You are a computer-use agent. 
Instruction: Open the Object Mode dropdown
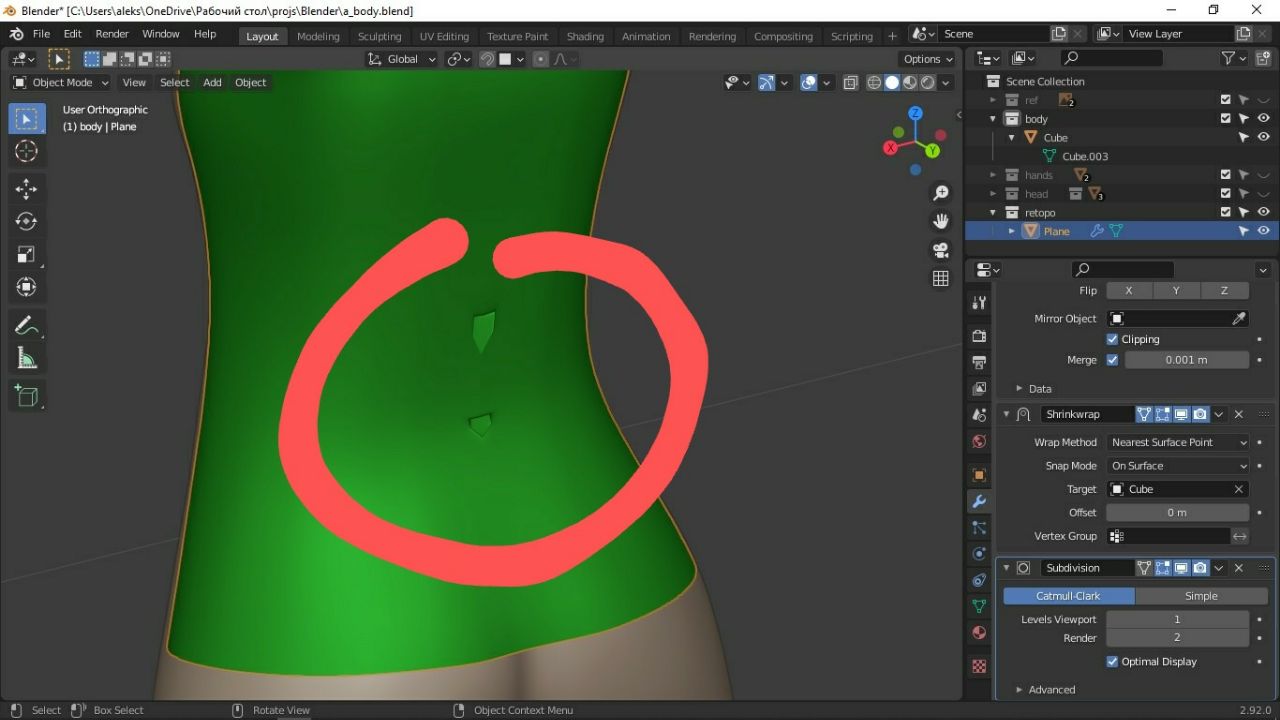point(60,83)
